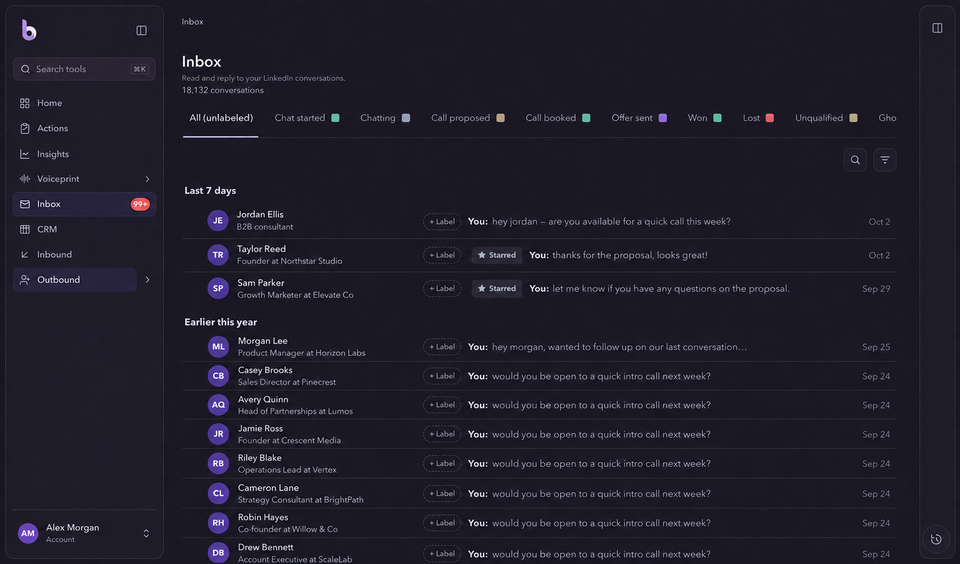Screen dimensions: 960x564
Task: Add label to Cameron Lane
Action: coord(442,494)
